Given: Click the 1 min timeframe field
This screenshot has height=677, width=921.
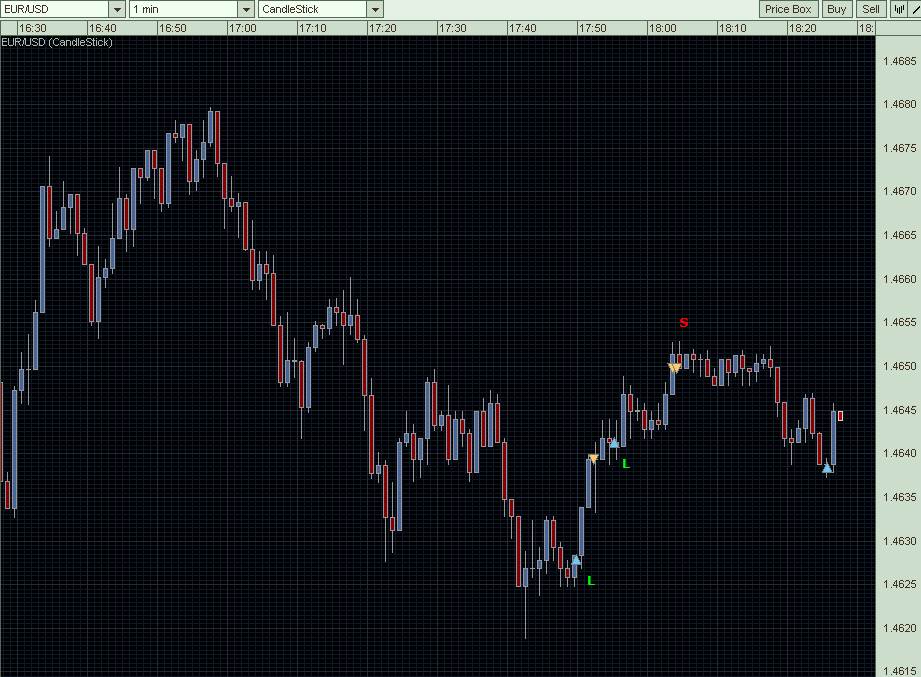Looking at the screenshot, I should click(184, 9).
